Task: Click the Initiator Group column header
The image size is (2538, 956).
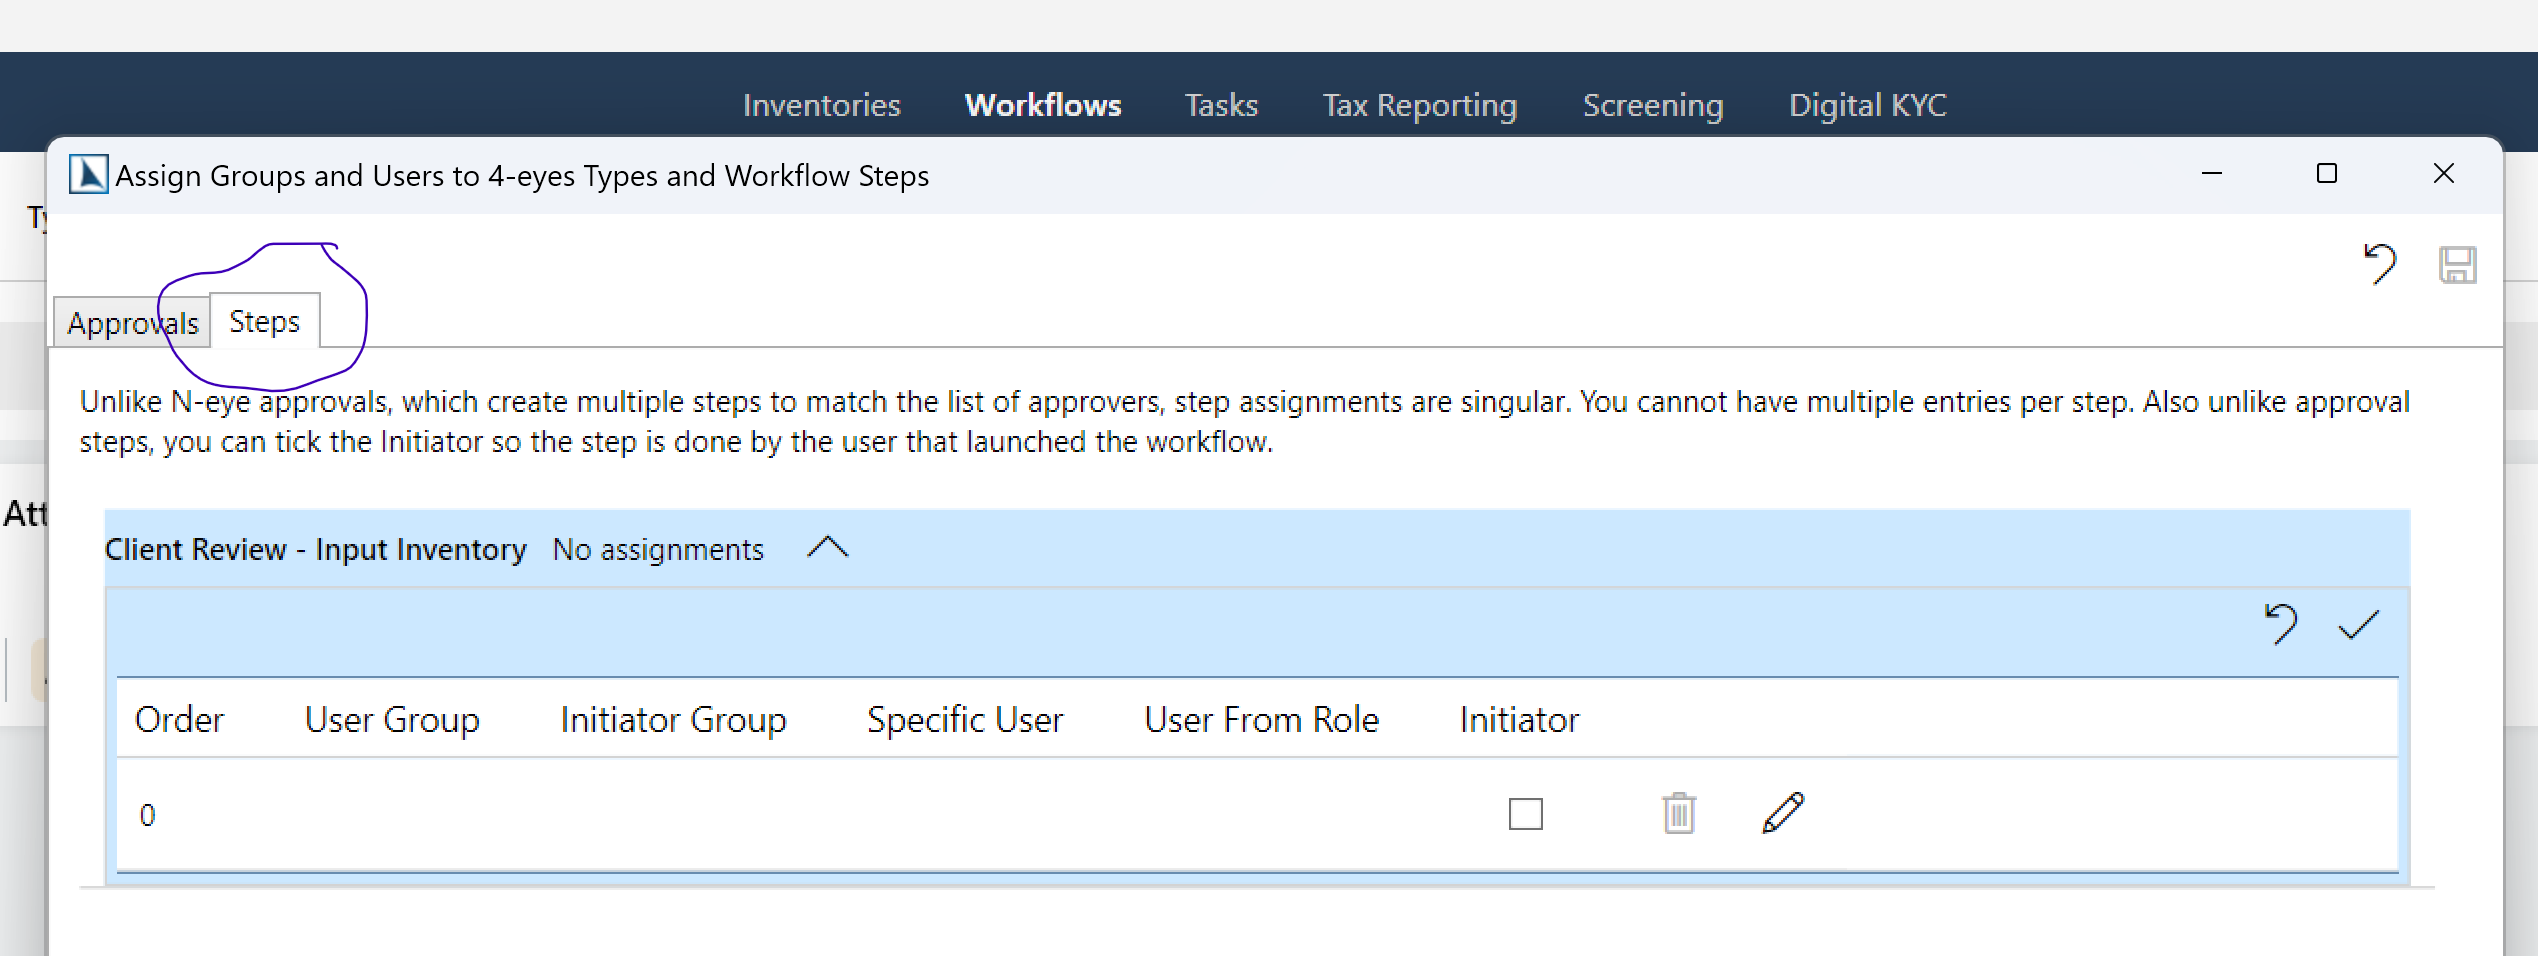Action: tap(673, 720)
